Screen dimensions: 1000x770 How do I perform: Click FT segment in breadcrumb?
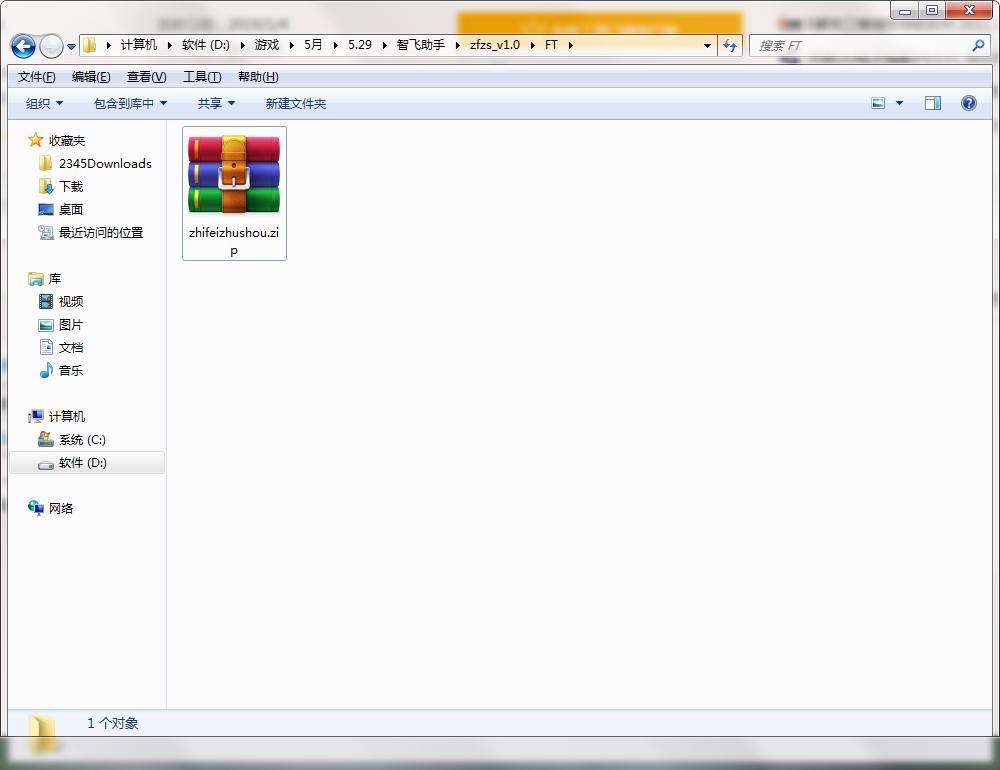pyautogui.click(x=551, y=45)
